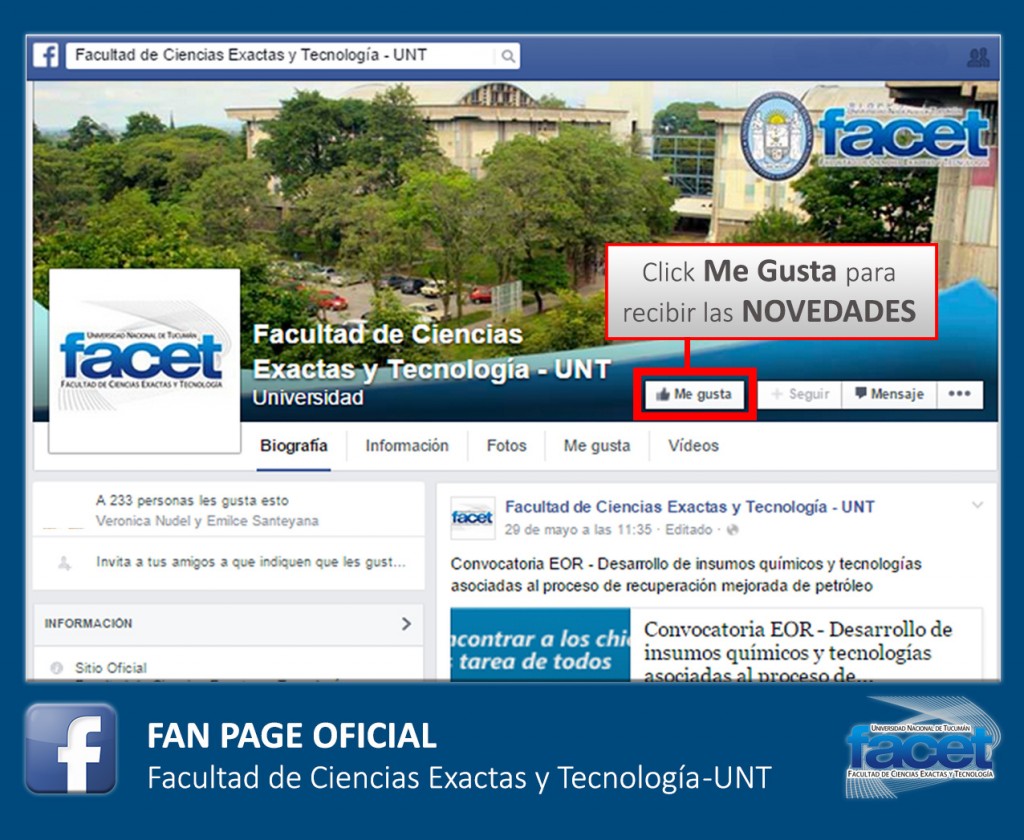This screenshot has width=1024, height=840.
Task: Open the Fotos tab
Action: (x=506, y=446)
